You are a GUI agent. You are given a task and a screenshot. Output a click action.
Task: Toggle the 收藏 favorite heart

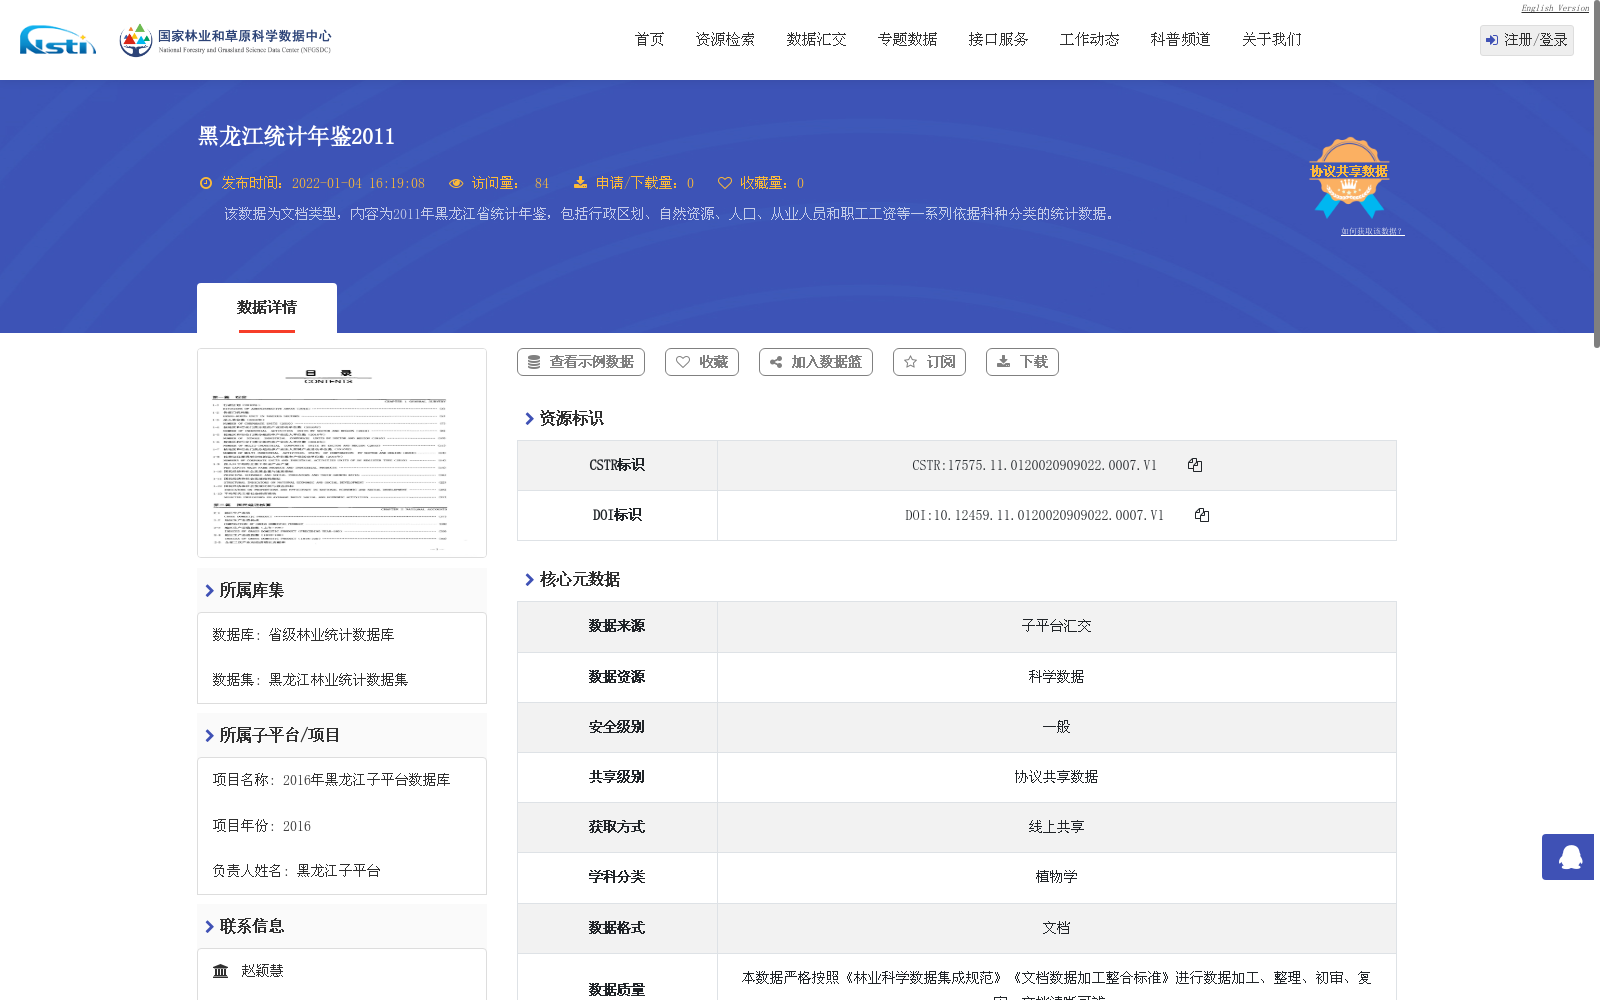(x=683, y=361)
